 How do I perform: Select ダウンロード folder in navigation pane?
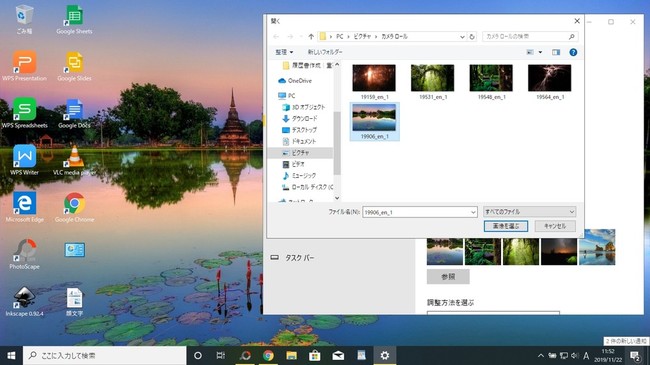click(x=300, y=119)
